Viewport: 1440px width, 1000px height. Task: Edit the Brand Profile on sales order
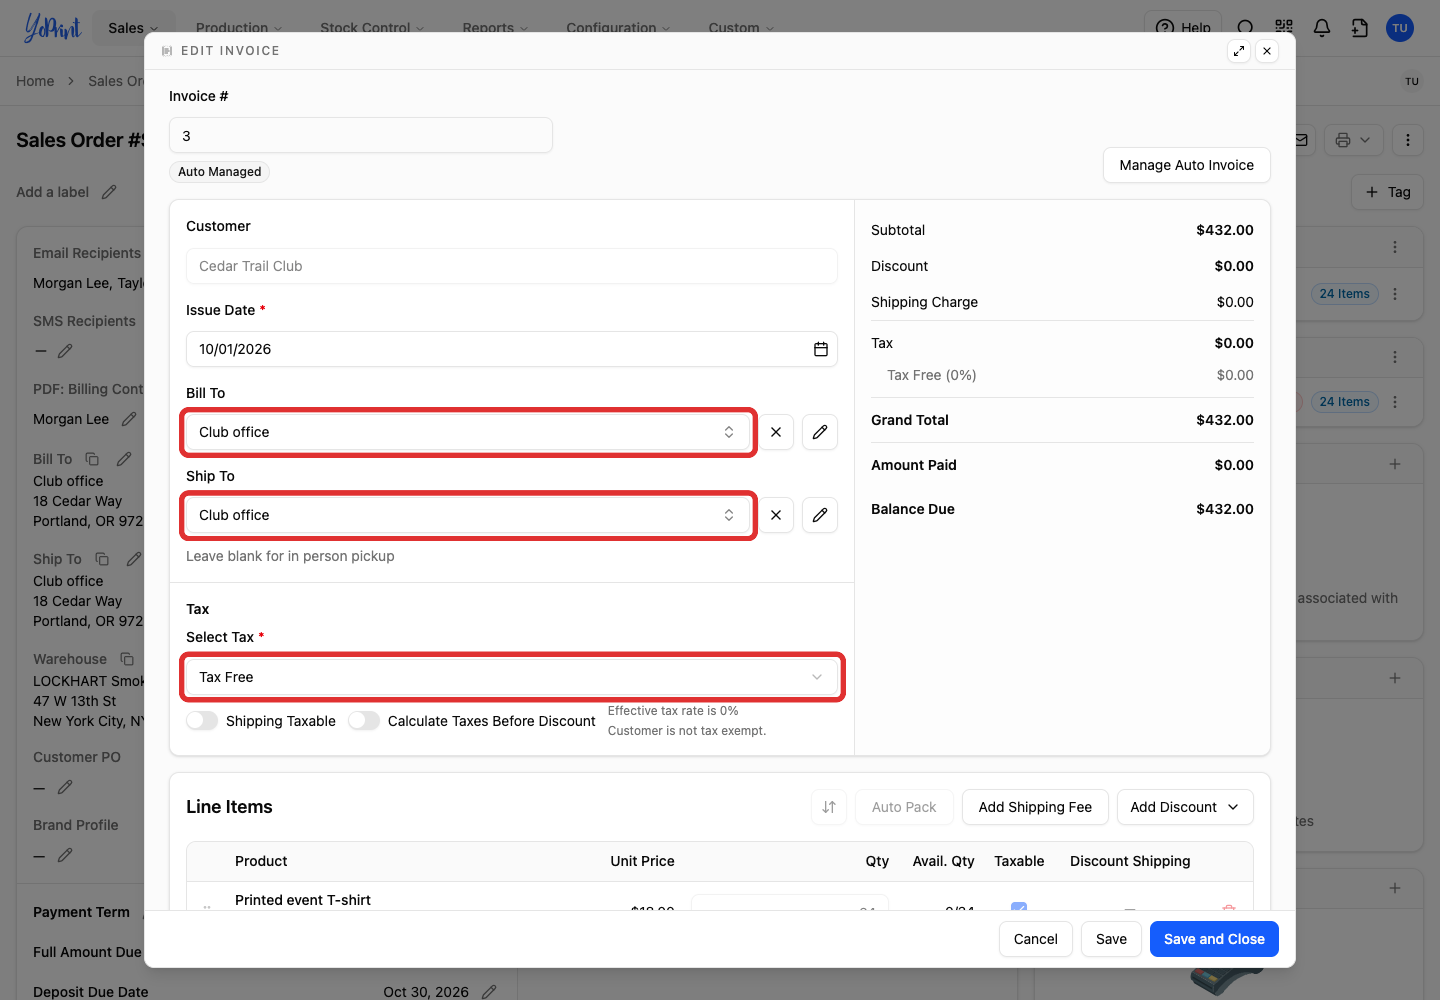(65, 855)
